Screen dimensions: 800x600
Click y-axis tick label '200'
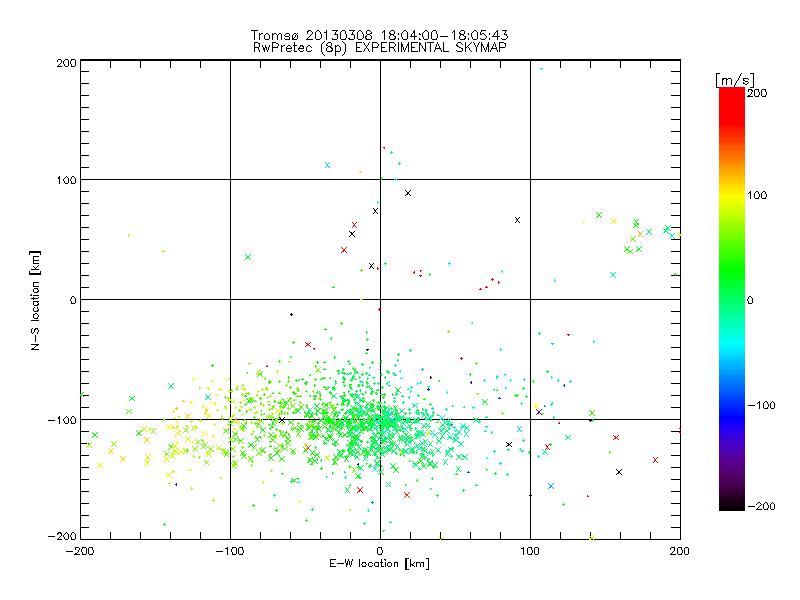point(66,63)
